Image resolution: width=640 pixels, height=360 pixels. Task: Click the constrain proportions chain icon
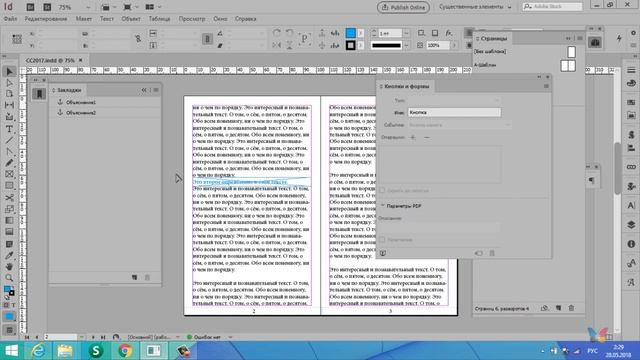coord(138,39)
